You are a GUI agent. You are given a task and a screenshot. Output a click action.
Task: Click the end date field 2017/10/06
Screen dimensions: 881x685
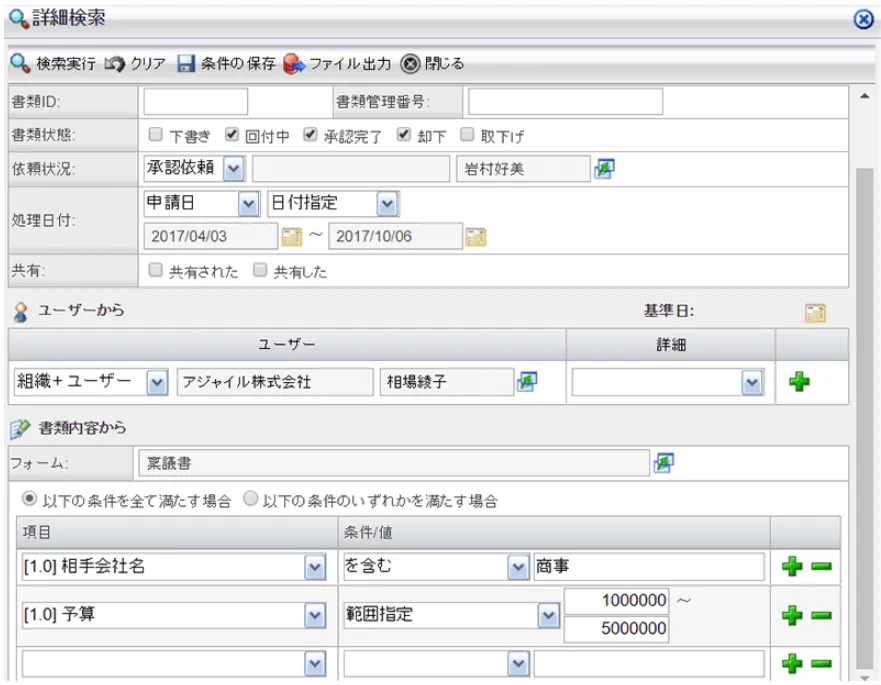(x=396, y=237)
